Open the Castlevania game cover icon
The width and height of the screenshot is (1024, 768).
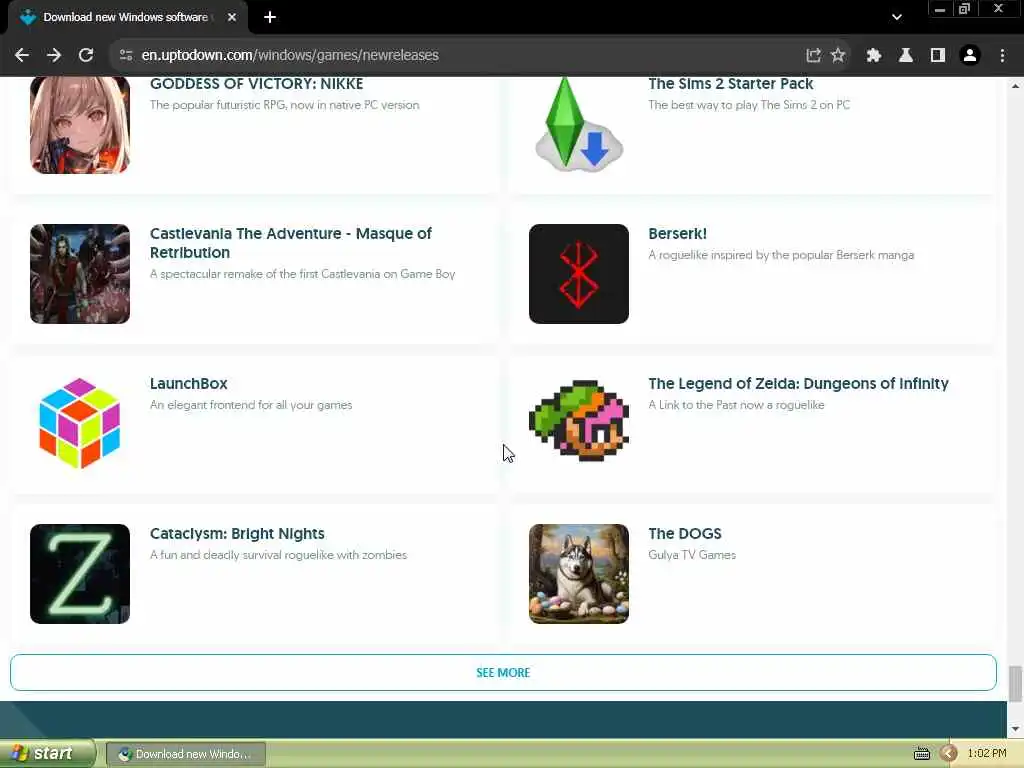(80, 274)
